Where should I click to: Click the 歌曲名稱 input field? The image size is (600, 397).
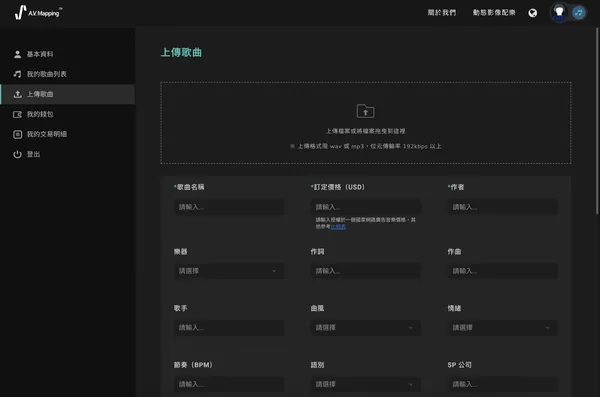point(229,207)
